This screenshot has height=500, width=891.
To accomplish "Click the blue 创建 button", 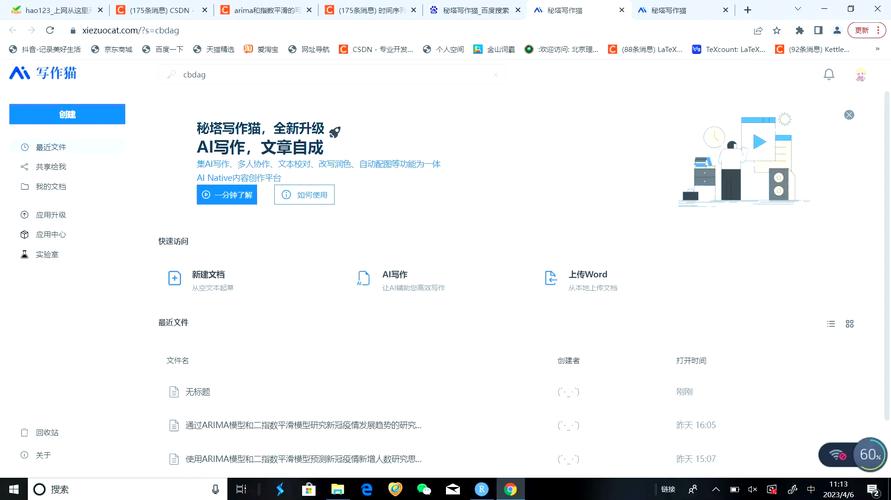I will click(x=67, y=114).
